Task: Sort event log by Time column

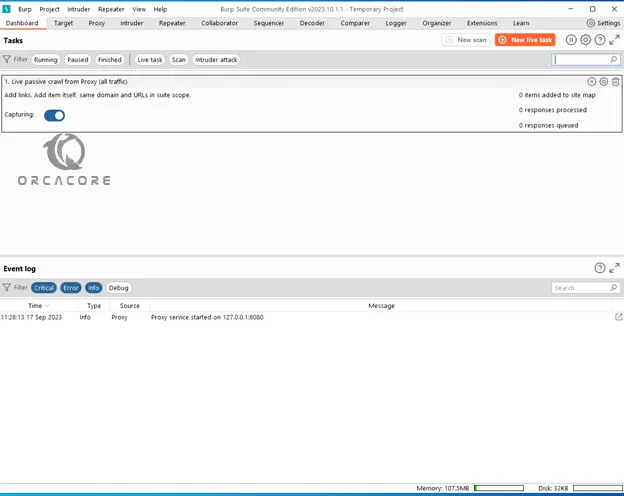Action: (x=39, y=306)
